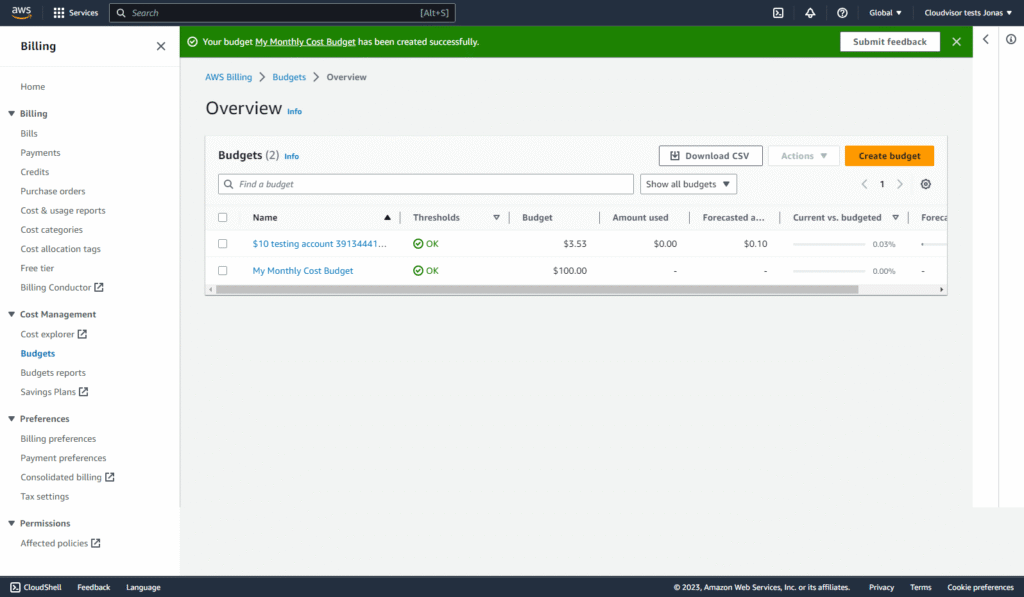Open Purchase orders
This screenshot has height=597, width=1024.
point(53,191)
